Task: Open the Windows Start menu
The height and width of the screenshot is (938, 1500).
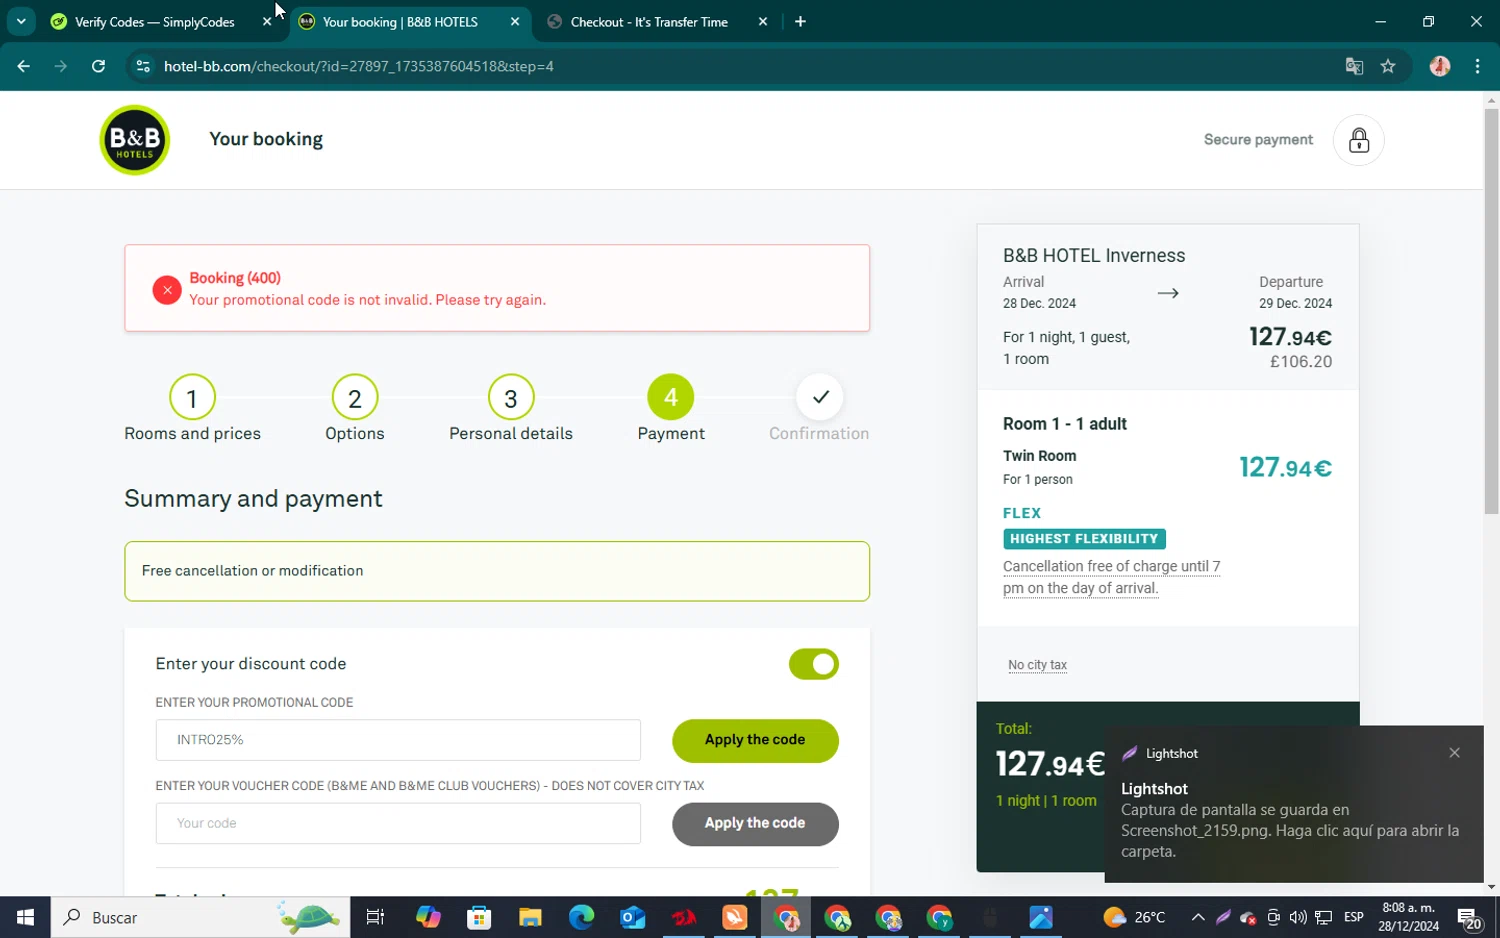Action: pos(25,917)
